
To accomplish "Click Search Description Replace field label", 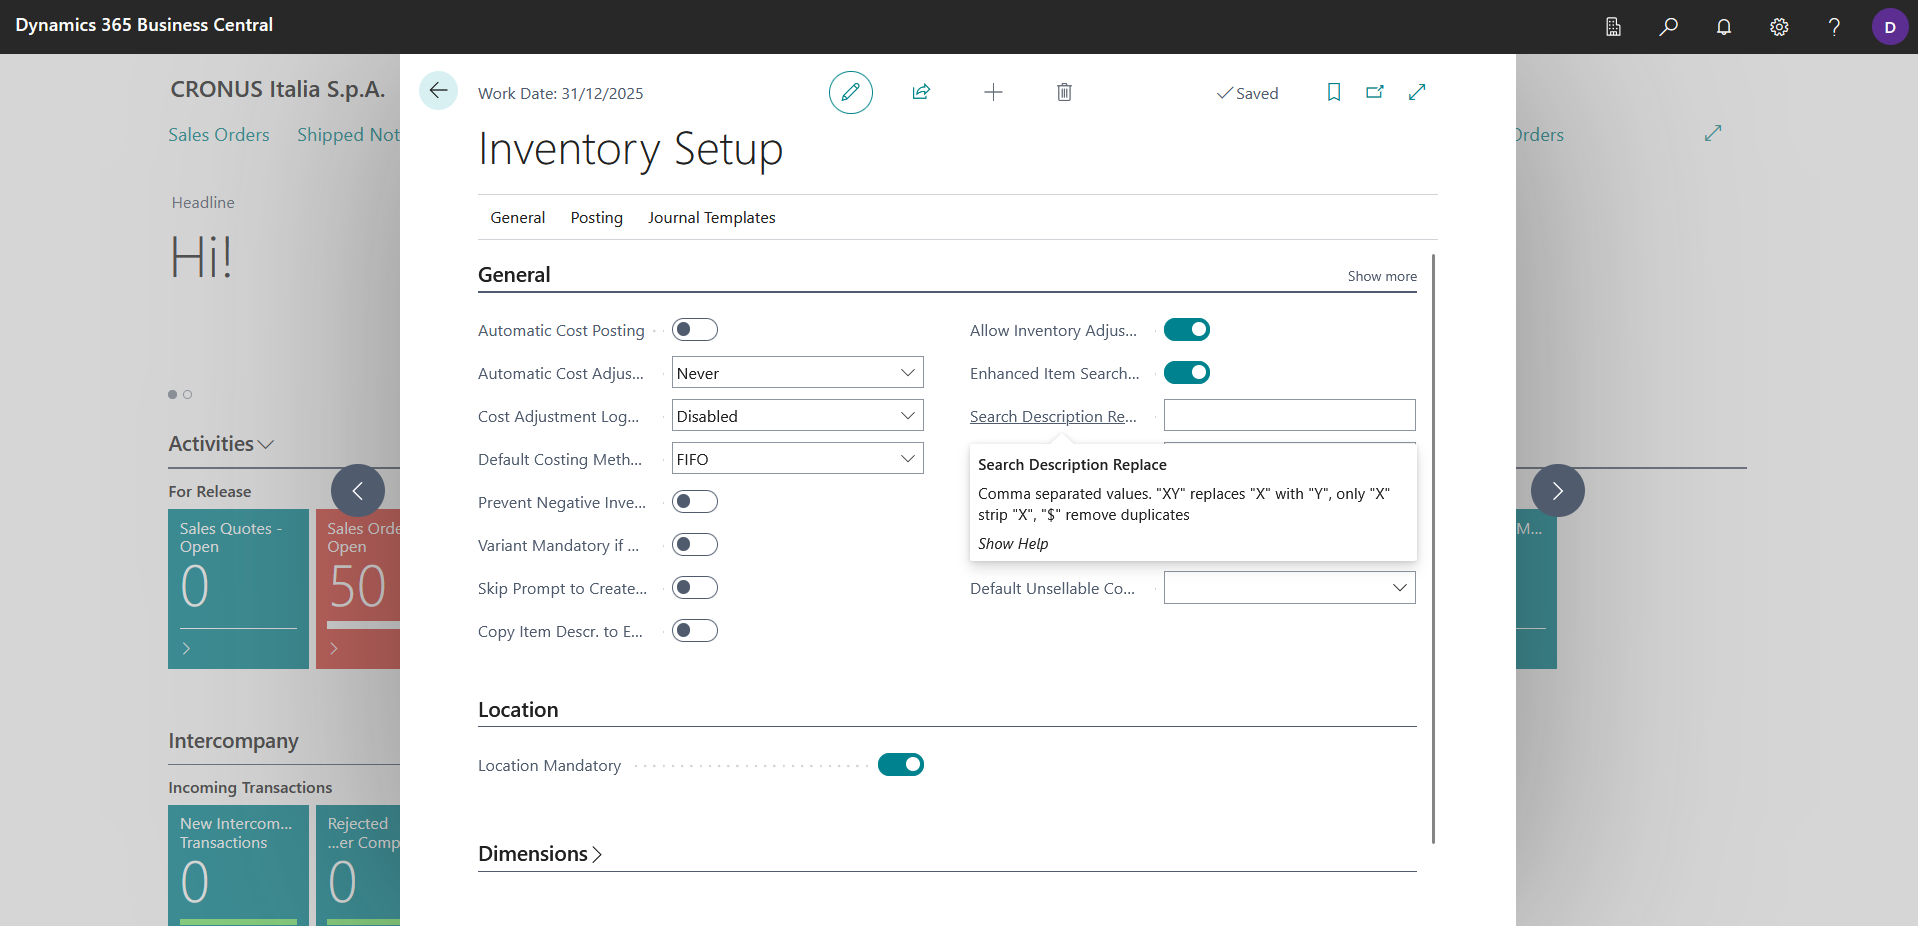I will tap(1053, 417).
